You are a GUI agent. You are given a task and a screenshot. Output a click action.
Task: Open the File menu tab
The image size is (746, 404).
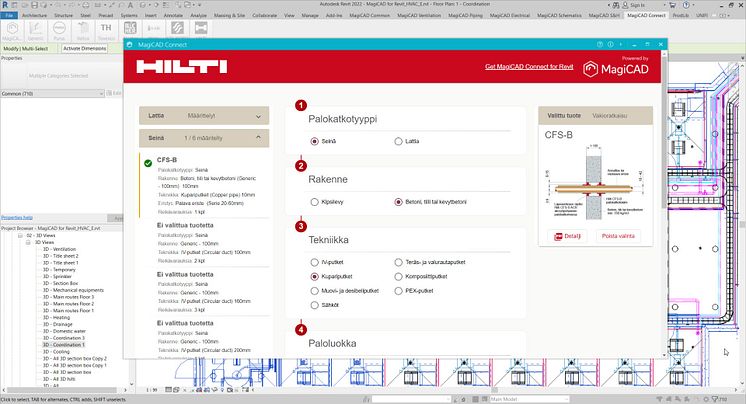point(9,15)
